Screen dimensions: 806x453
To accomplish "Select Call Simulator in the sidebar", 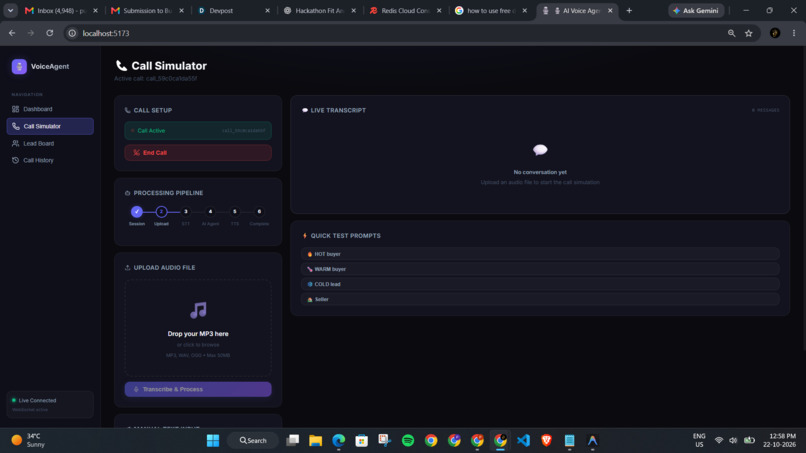I will point(50,126).
